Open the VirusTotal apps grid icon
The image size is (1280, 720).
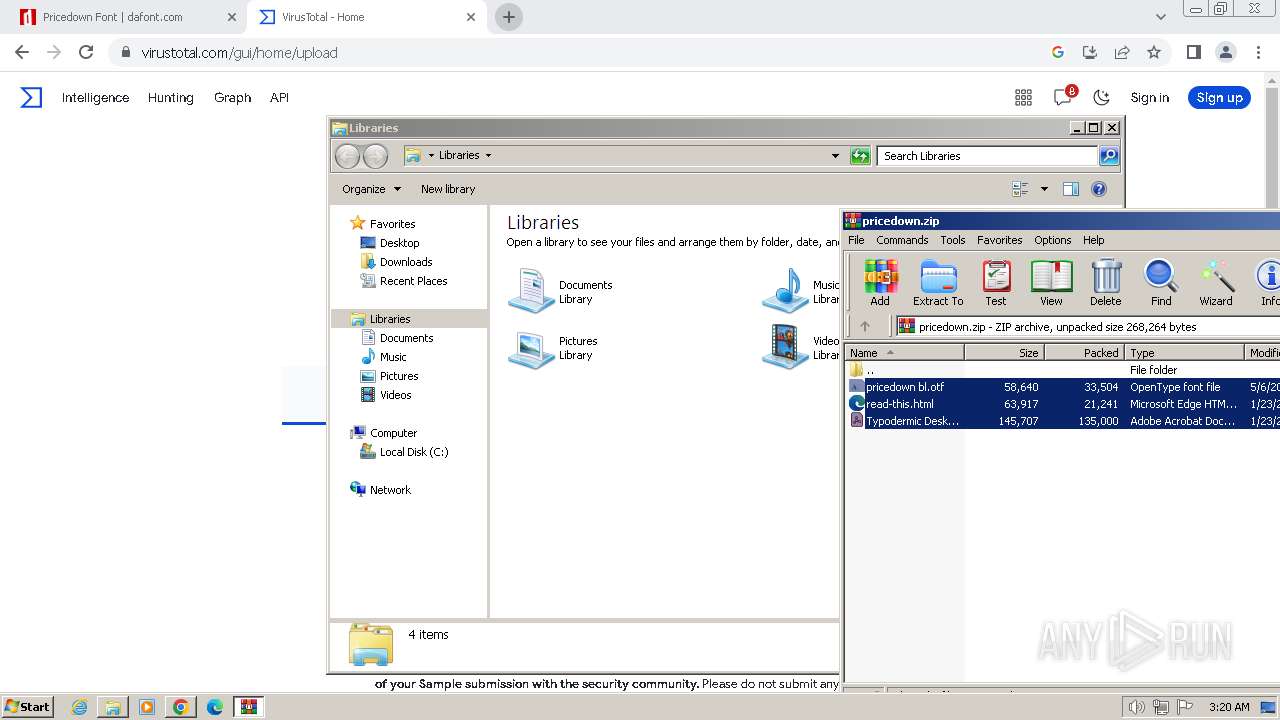tap(1023, 97)
